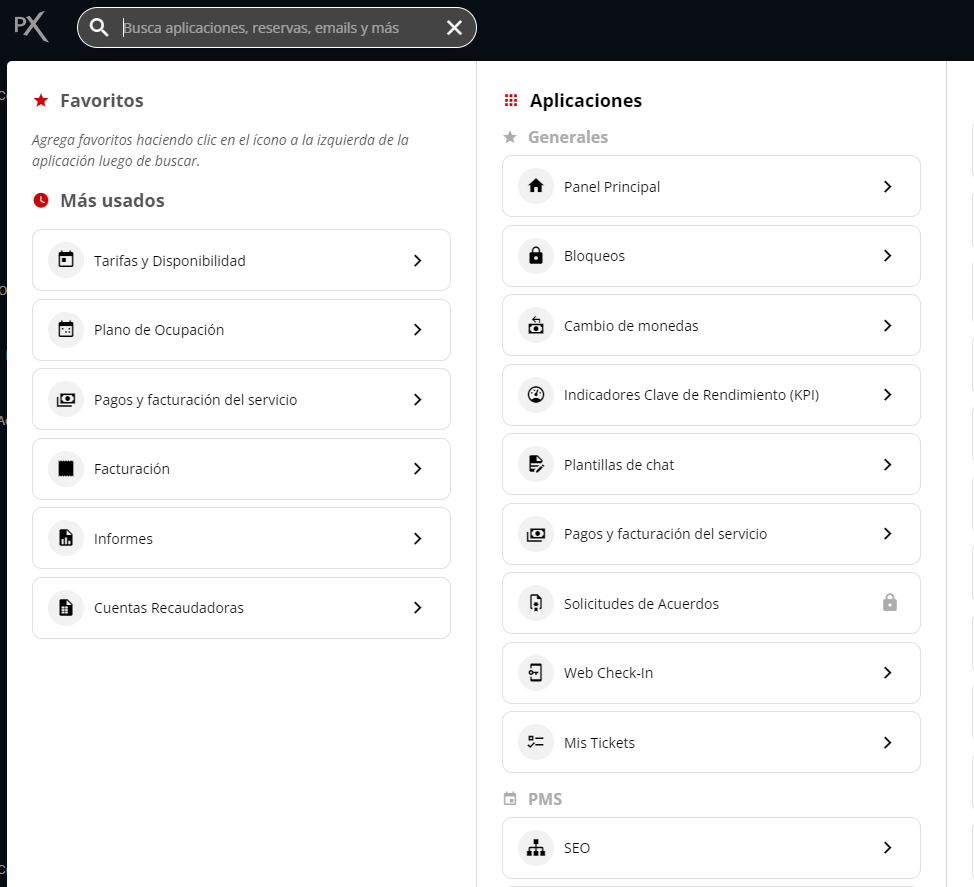The image size is (974, 887).
Task: Expand Cuentas Recaudadoras with its chevron
Action: point(417,608)
